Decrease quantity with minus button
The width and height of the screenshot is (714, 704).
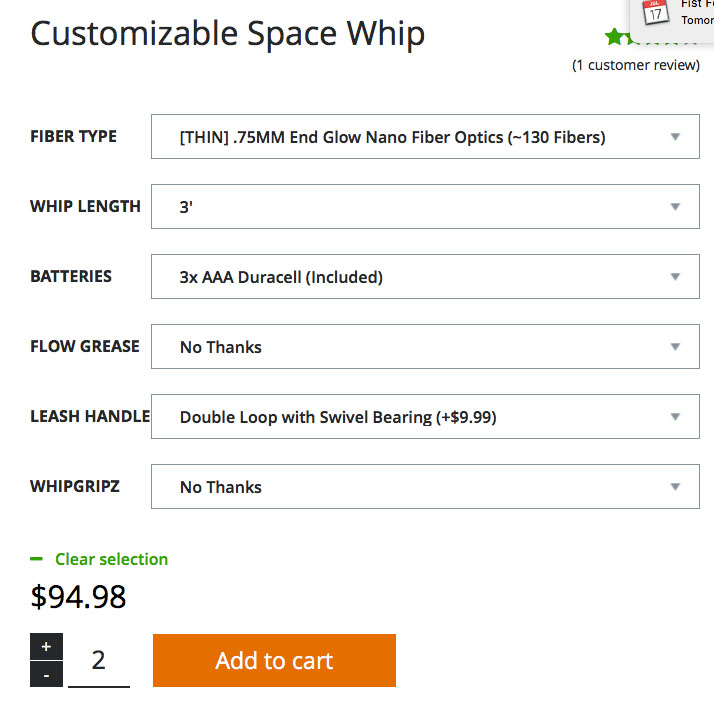click(x=46, y=675)
